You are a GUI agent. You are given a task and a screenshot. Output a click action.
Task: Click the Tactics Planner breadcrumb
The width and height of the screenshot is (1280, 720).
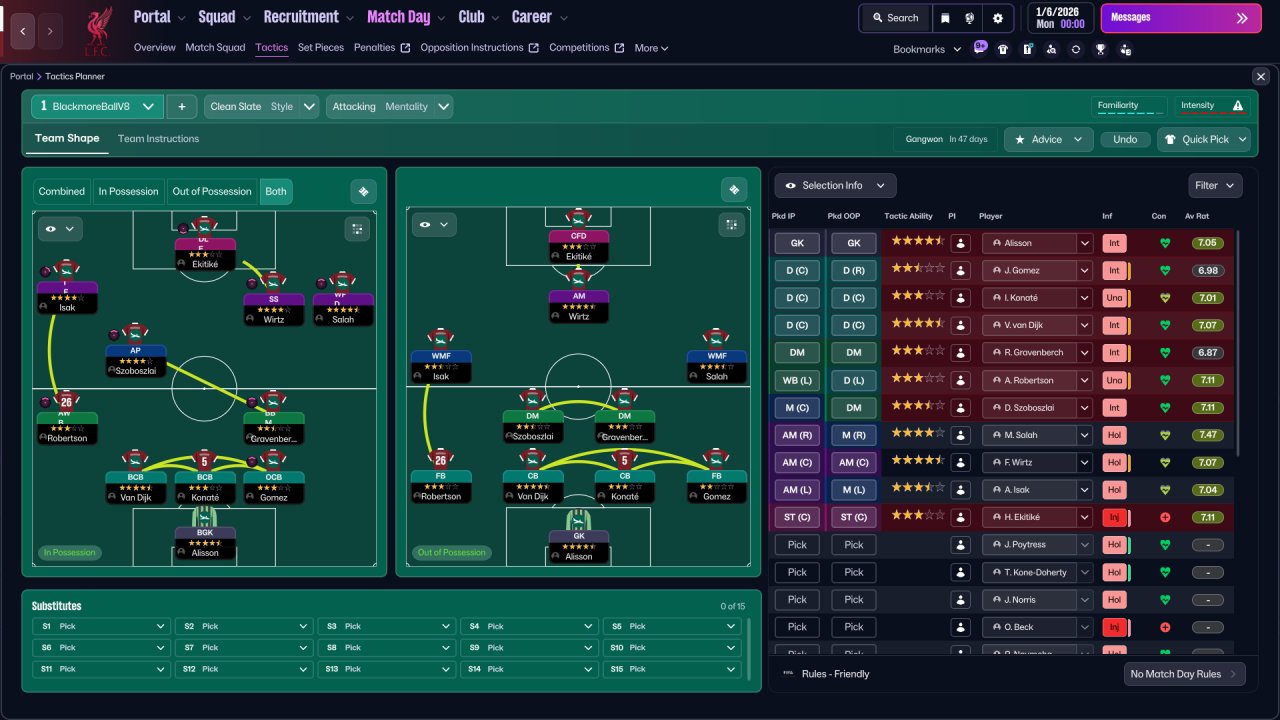click(x=75, y=77)
